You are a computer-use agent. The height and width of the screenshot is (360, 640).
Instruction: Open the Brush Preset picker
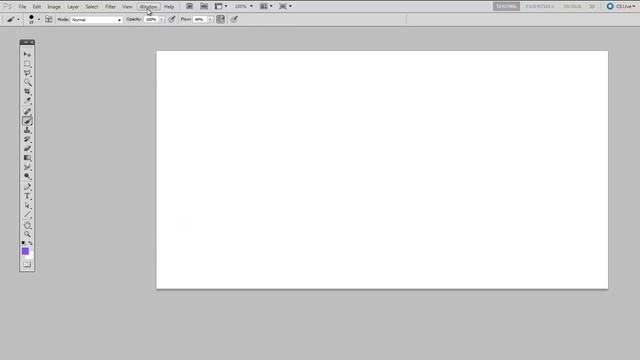click(34, 19)
